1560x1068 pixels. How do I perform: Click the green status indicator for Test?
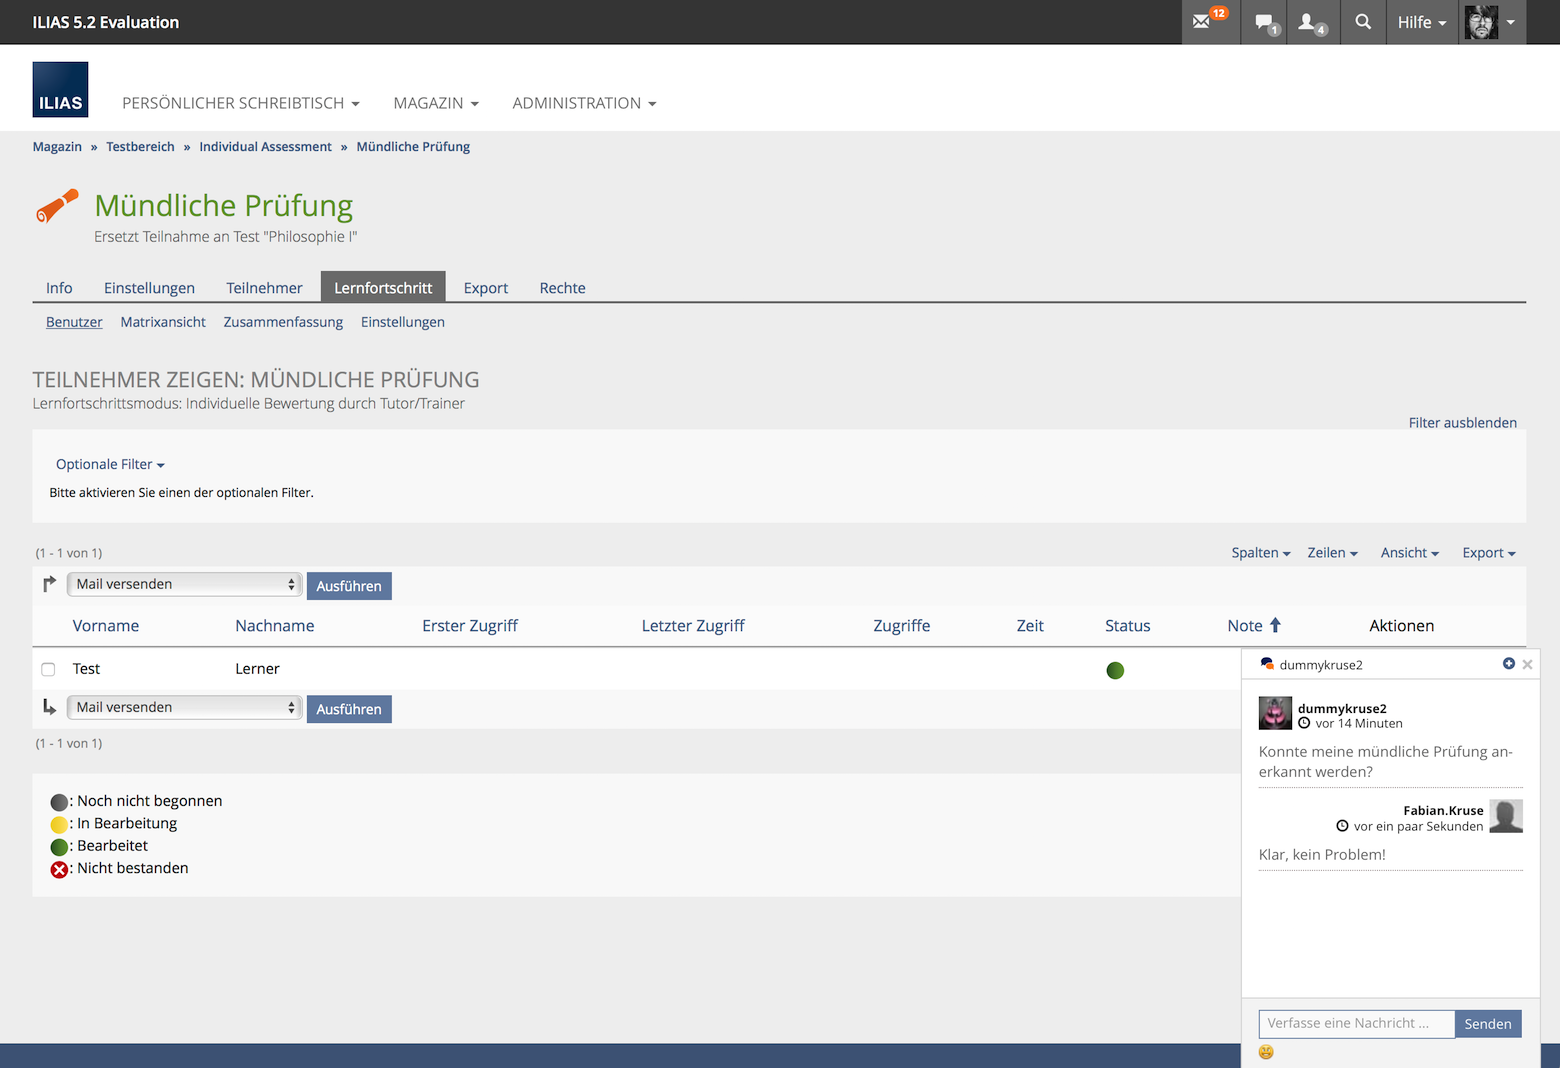[1115, 670]
